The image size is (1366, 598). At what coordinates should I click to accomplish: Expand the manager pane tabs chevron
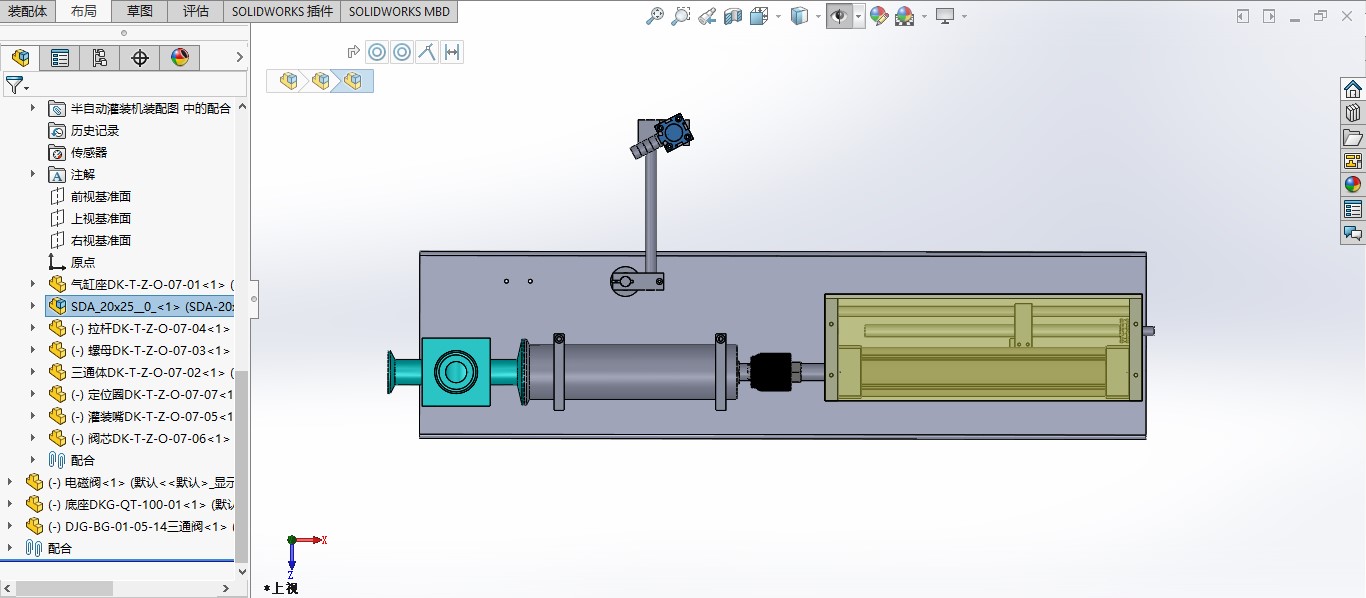coord(239,58)
